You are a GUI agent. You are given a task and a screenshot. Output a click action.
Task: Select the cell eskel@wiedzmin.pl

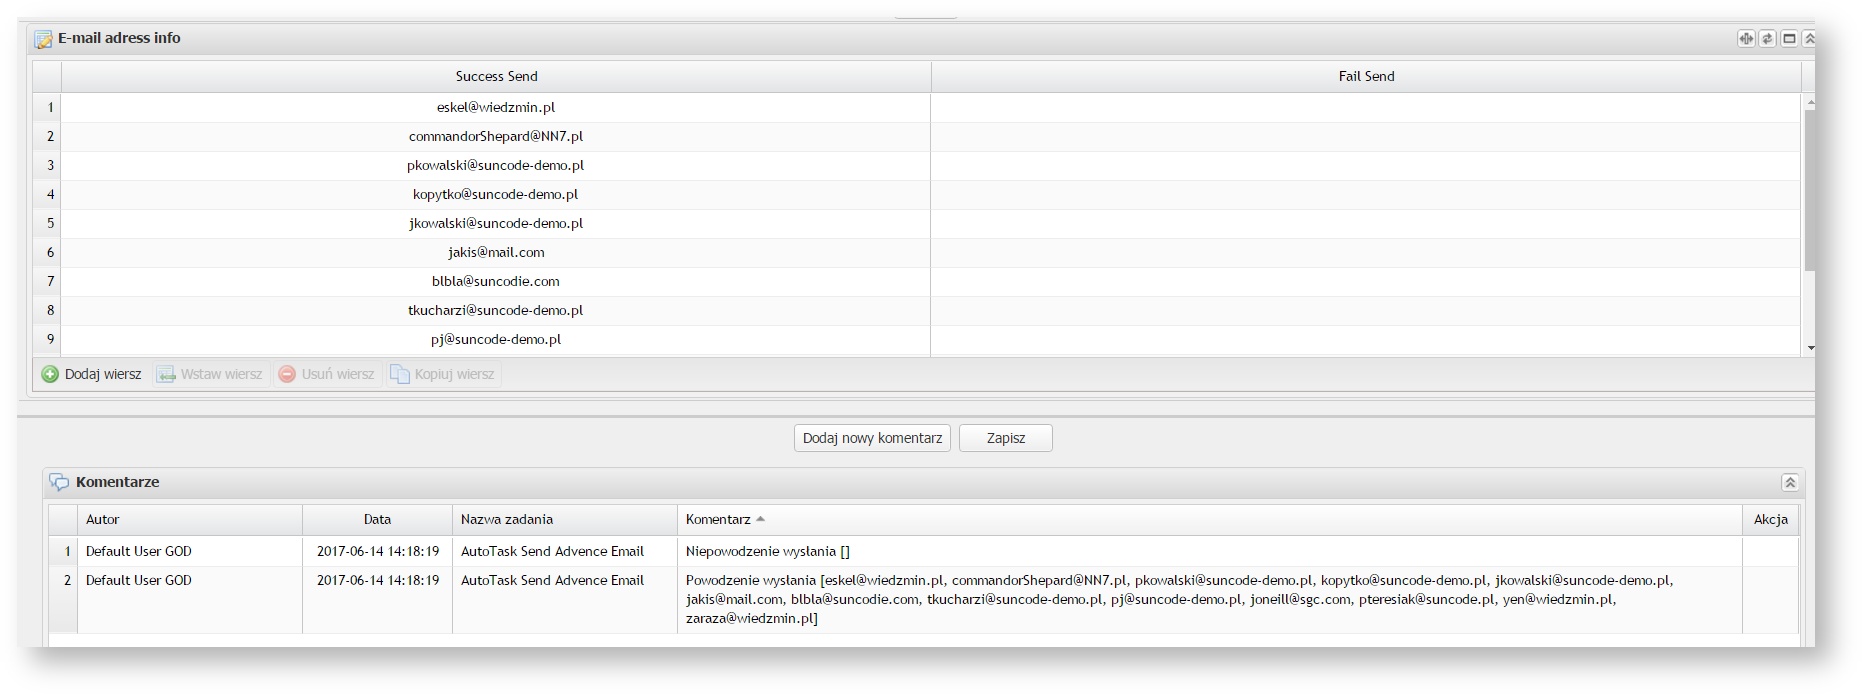(x=496, y=107)
